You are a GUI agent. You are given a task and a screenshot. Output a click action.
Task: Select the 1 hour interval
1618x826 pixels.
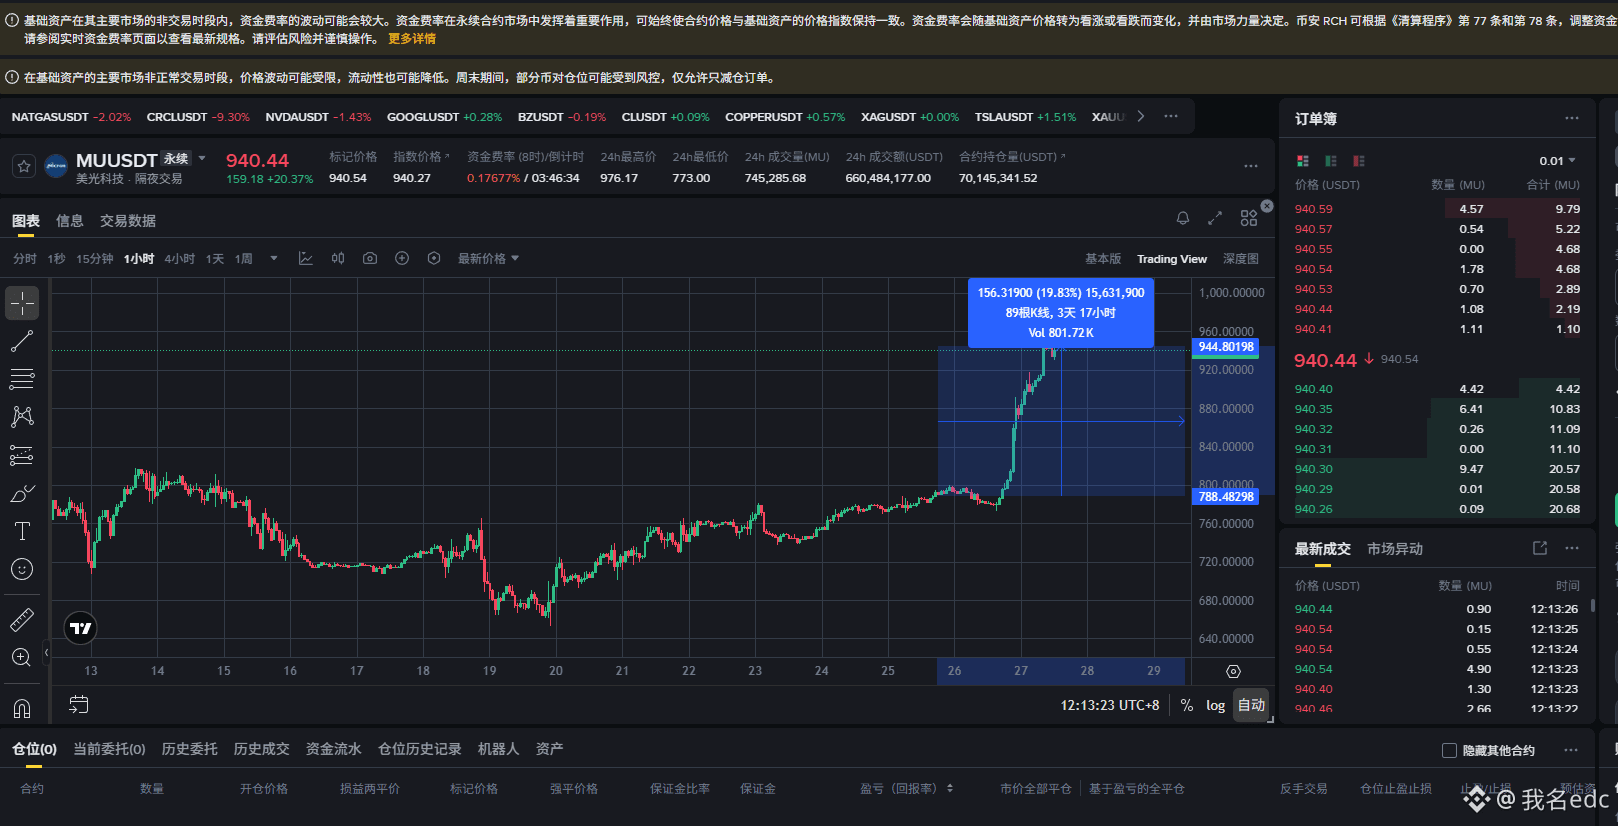tap(139, 259)
